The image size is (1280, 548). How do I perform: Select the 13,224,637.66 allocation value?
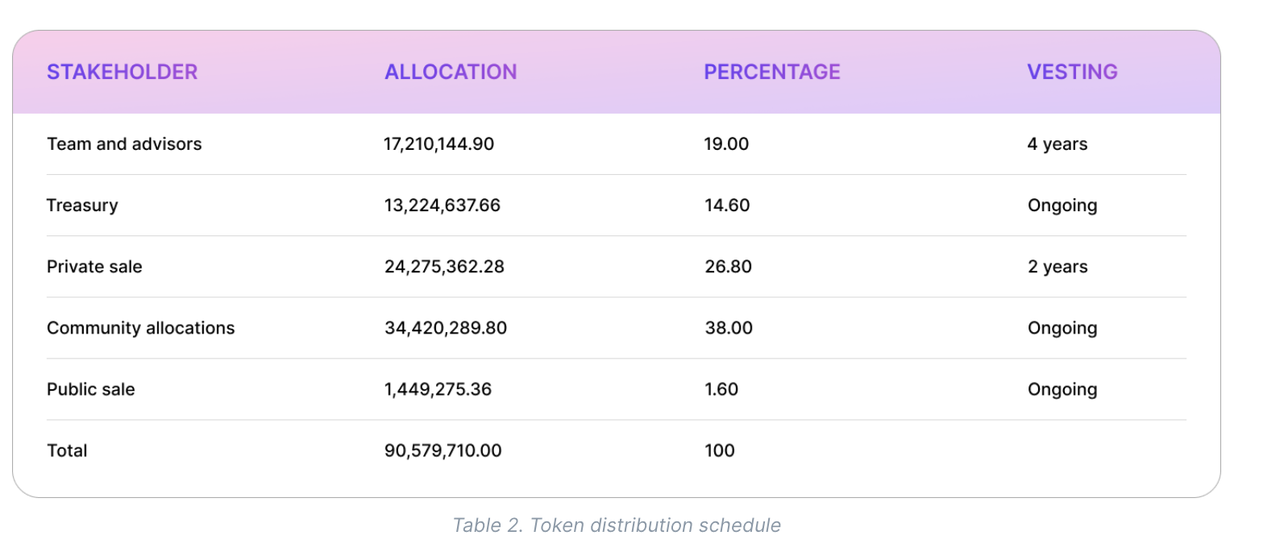point(442,205)
